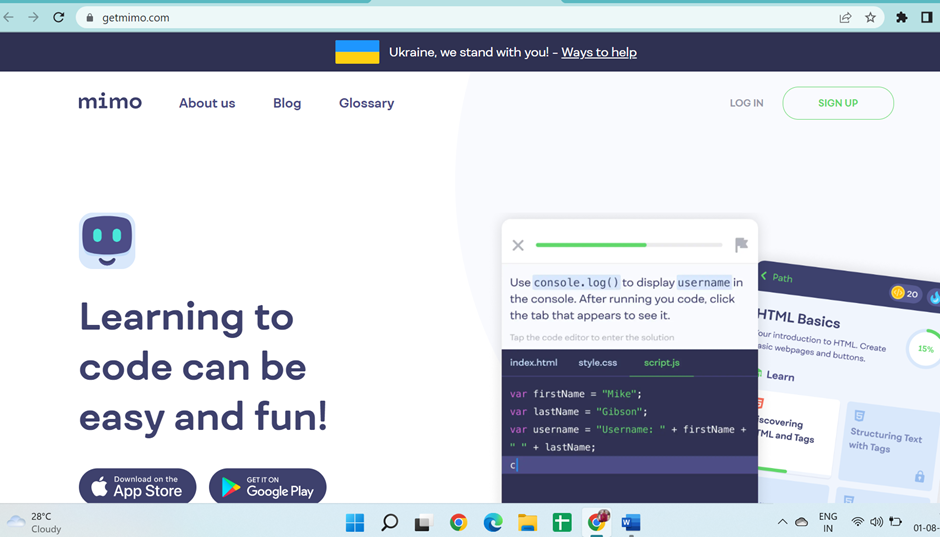The height and width of the screenshot is (537, 940).
Task: Download on the App Store button
Action: pos(137,487)
